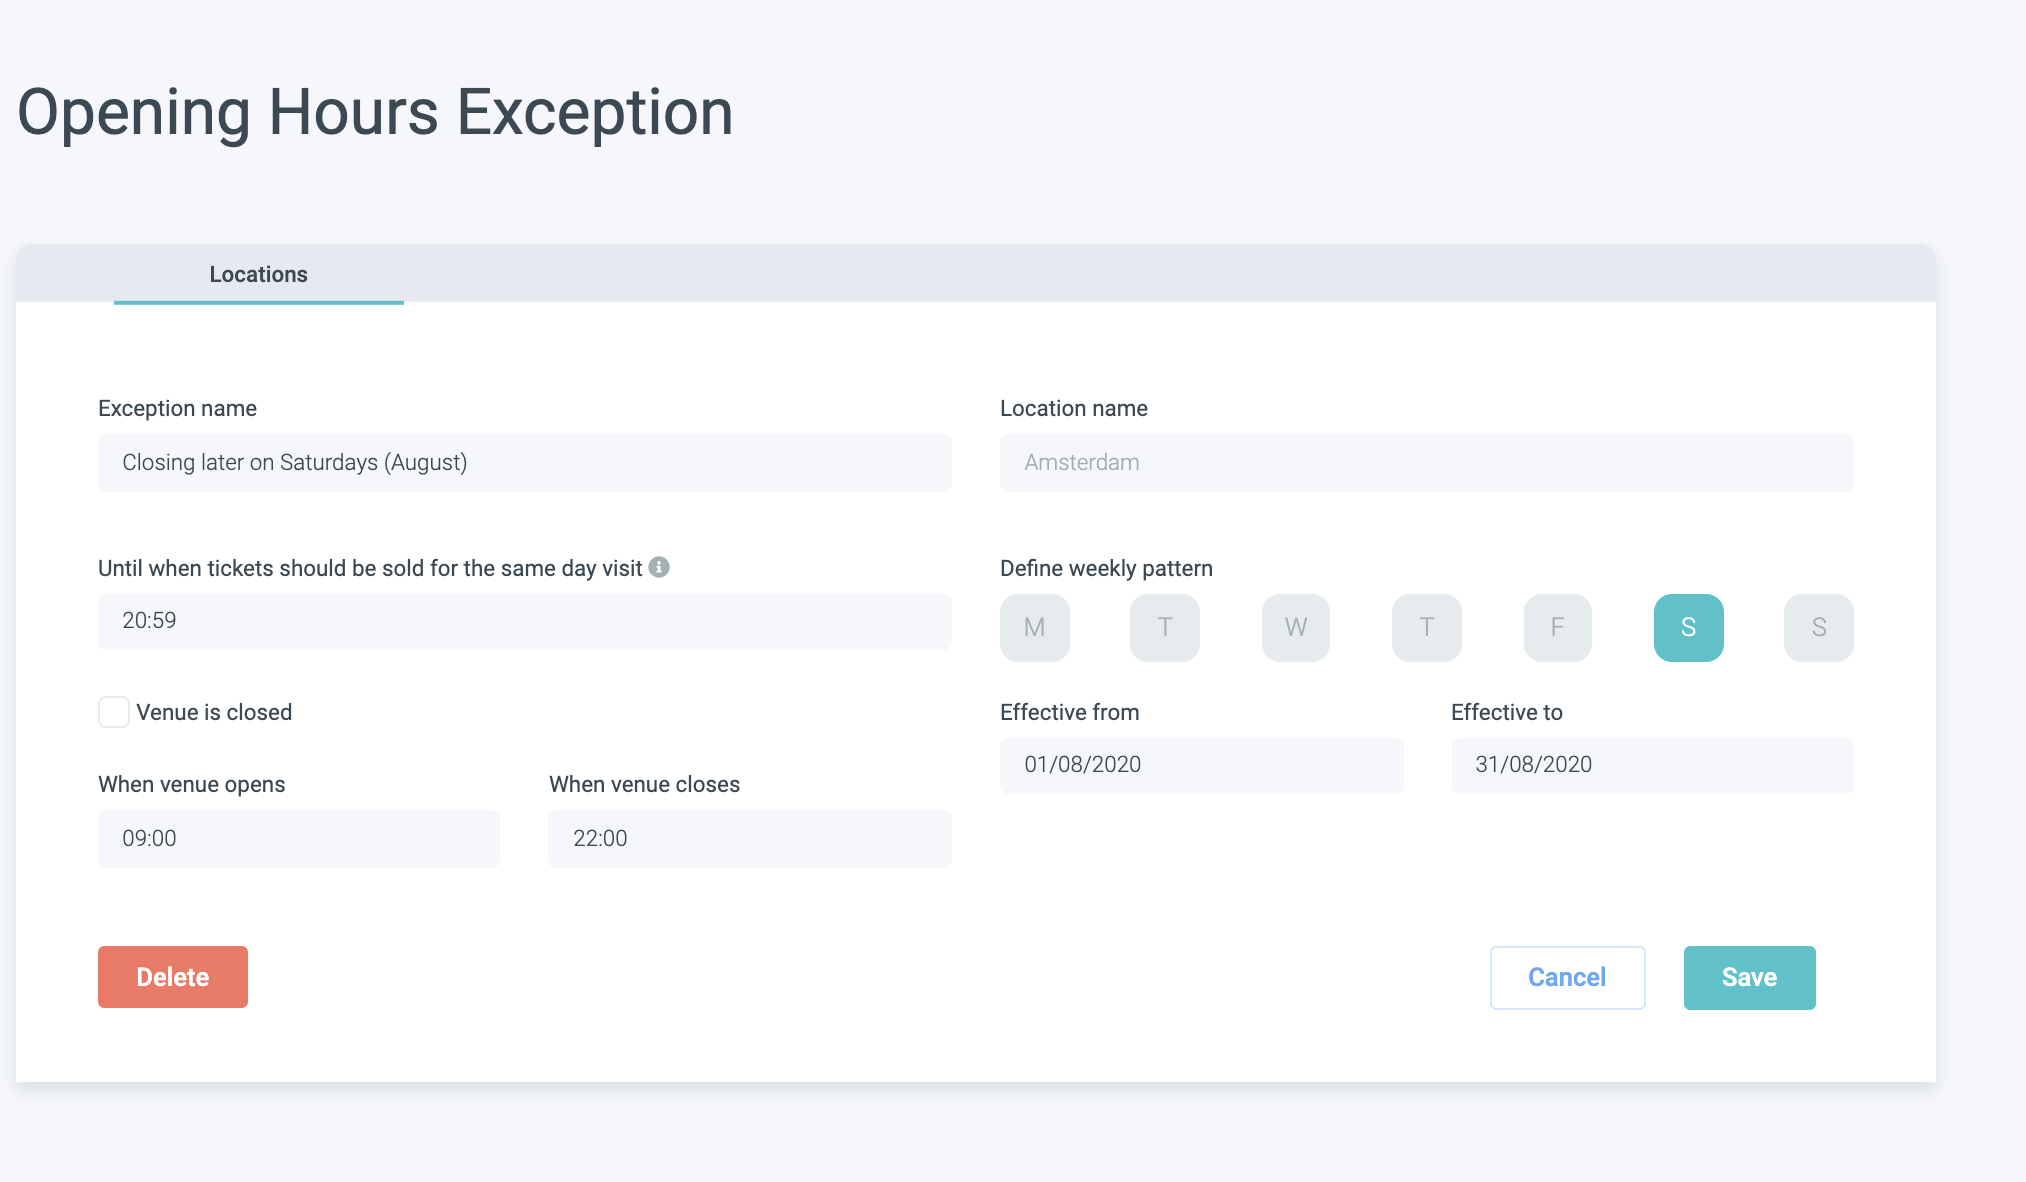The height and width of the screenshot is (1182, 2026).
Task: Click the Exception name input field
Action: (x=524, y=462)
